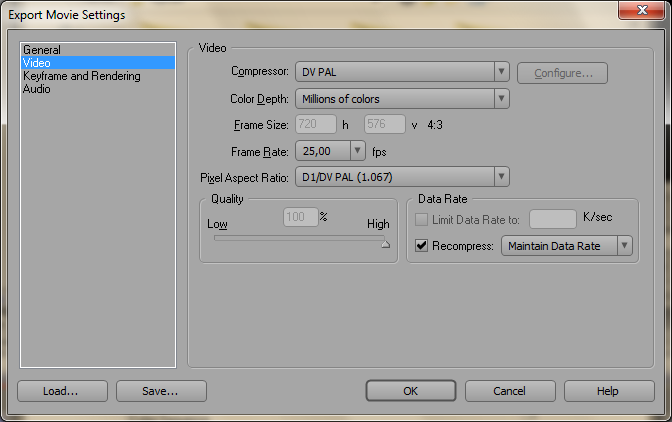Click the data rate K/sec input field
The height and width of the screenshot is (422, 672).
click(552, 219)
